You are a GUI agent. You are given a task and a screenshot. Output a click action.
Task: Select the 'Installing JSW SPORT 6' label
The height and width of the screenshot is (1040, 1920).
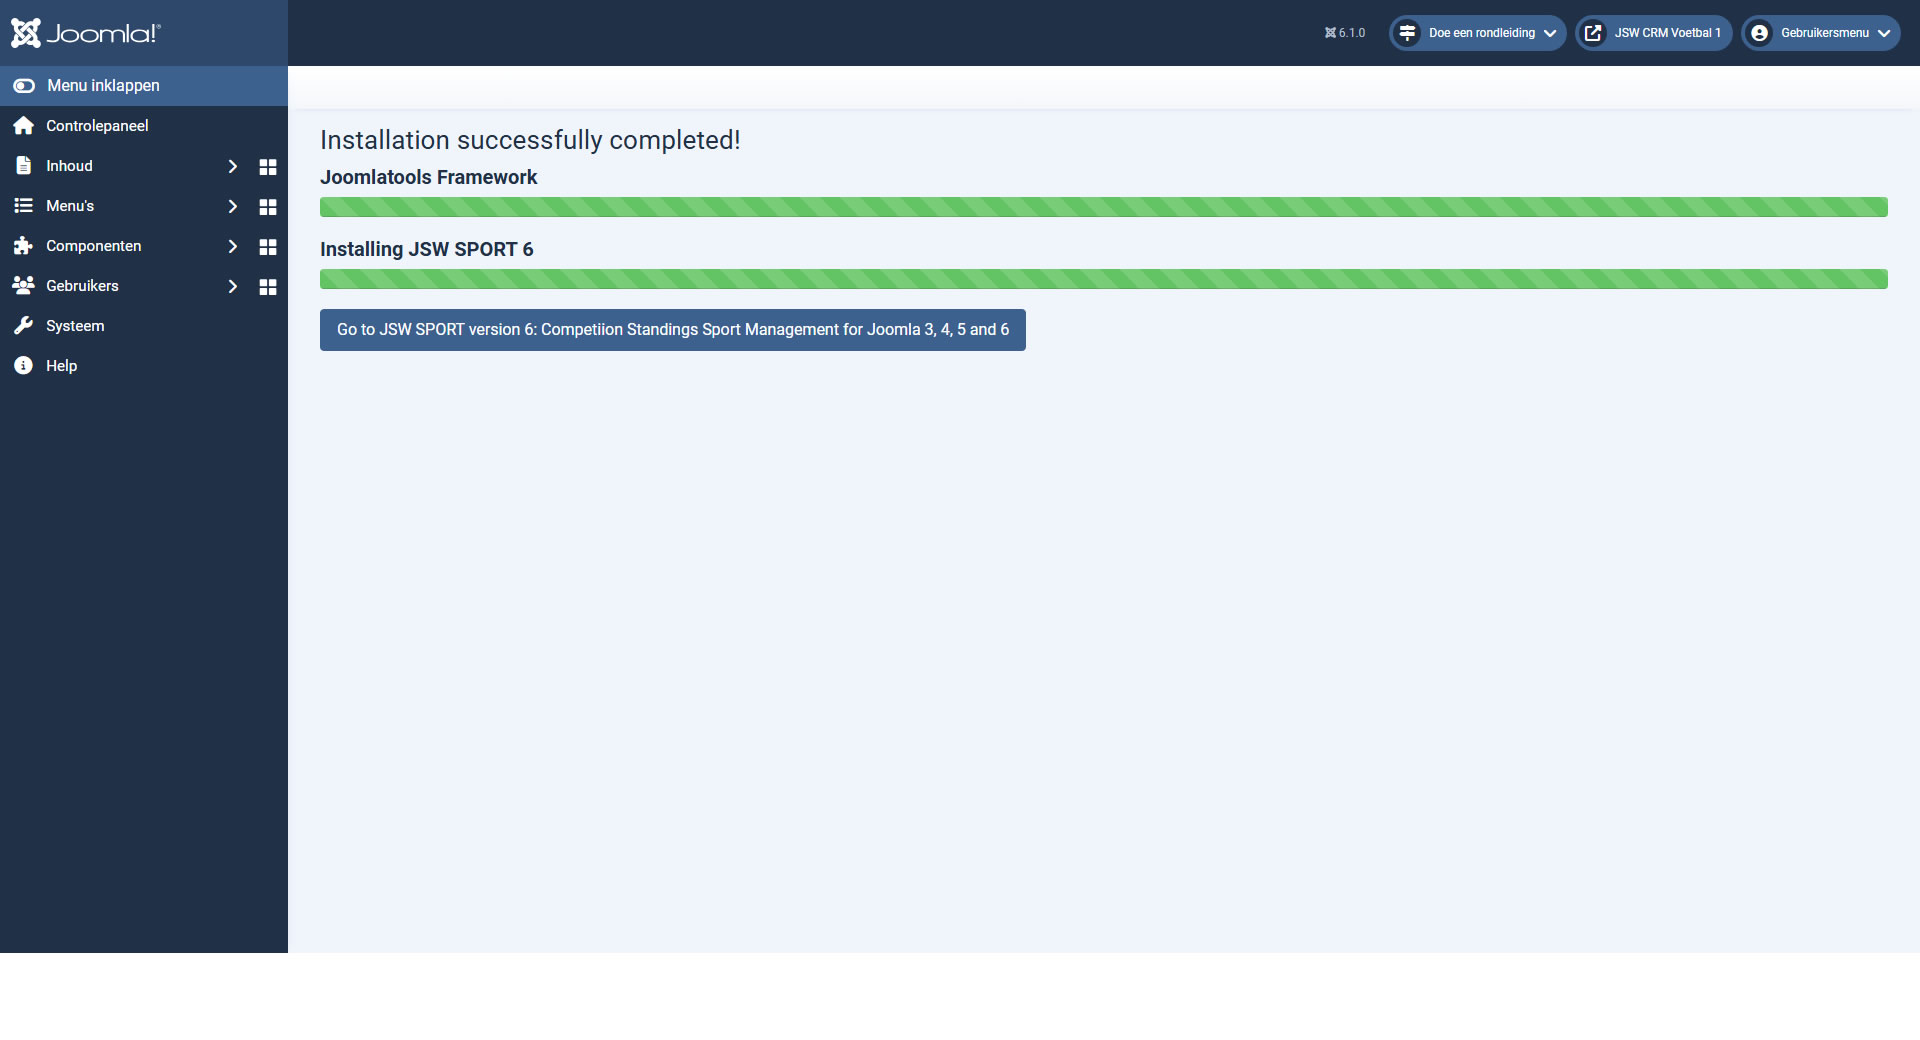(427, 249)
